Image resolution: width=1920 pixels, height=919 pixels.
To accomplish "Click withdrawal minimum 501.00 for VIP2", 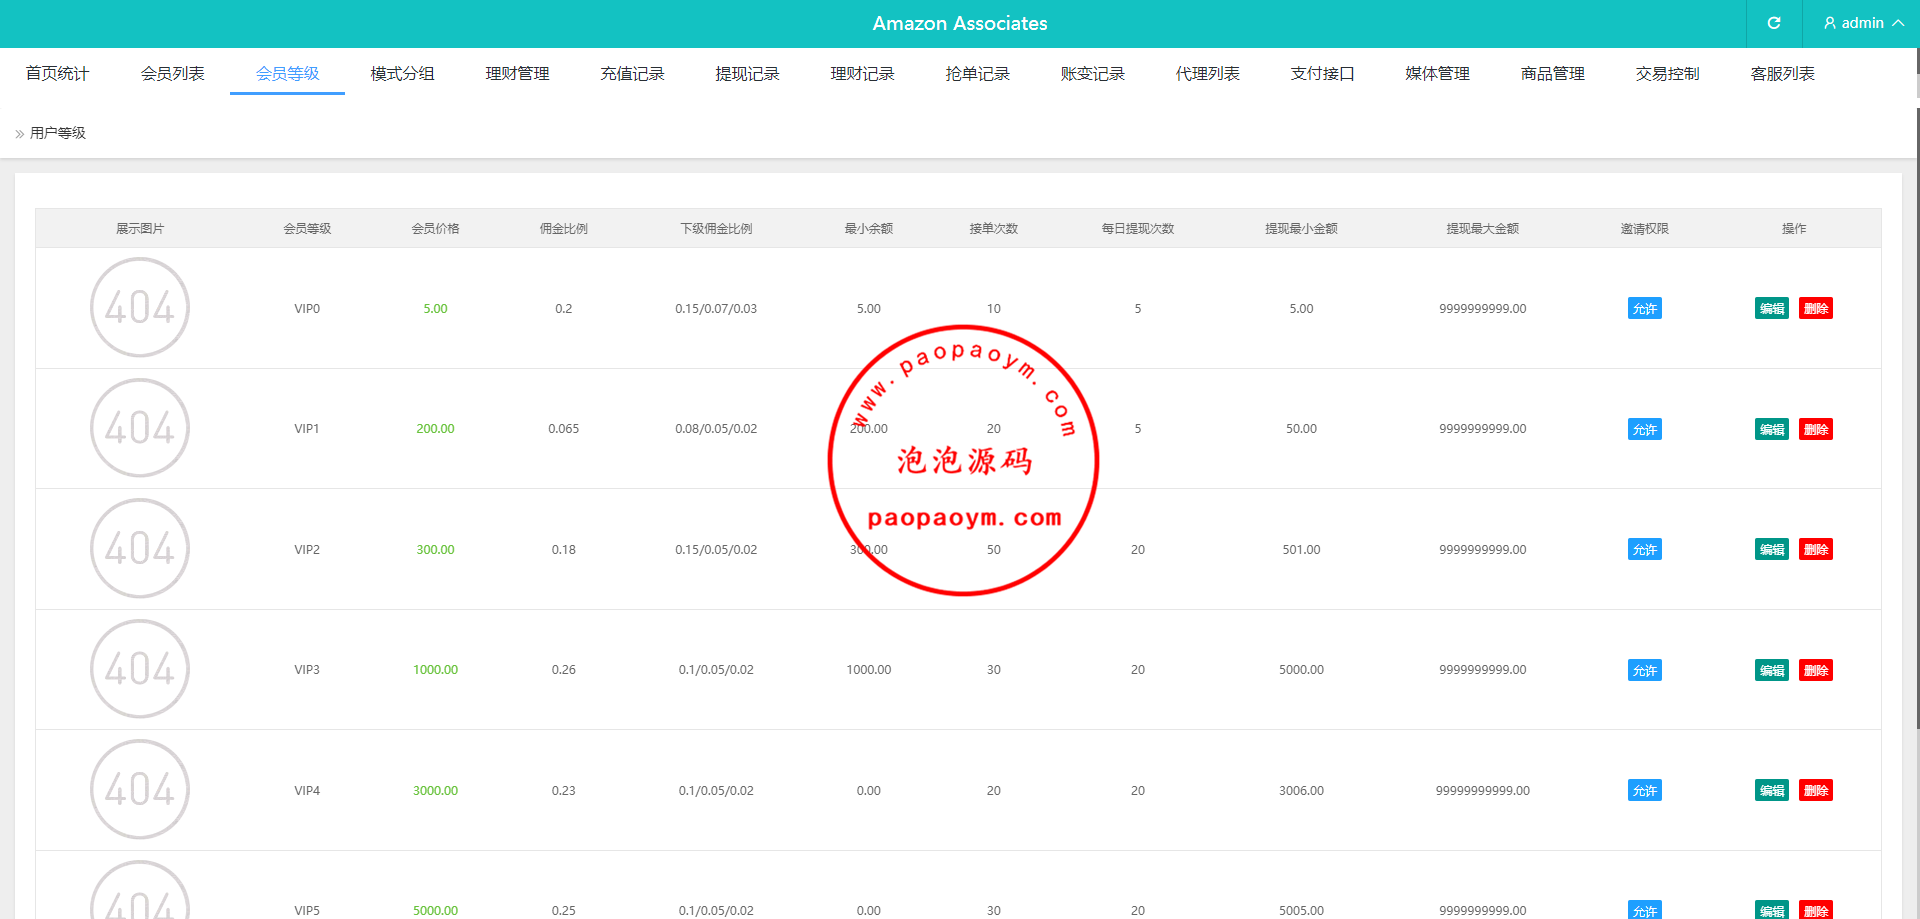I will point(1301,549).
